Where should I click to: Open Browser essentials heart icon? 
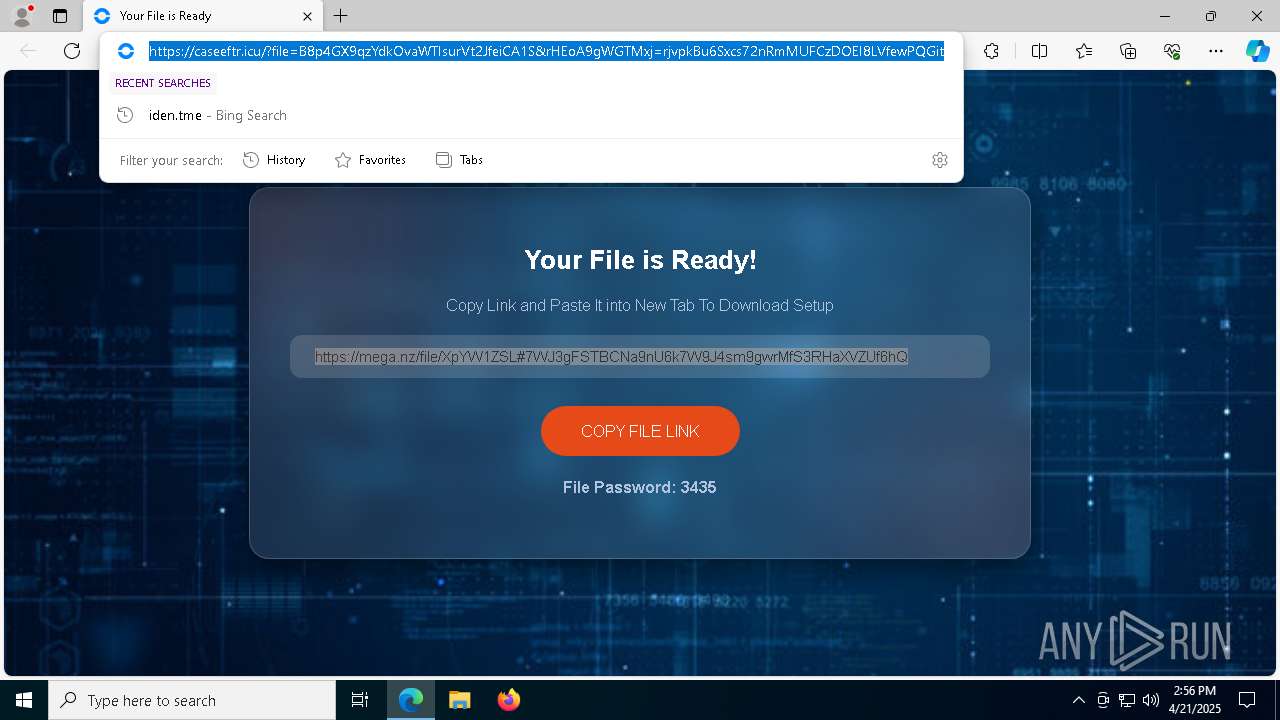1172,51
